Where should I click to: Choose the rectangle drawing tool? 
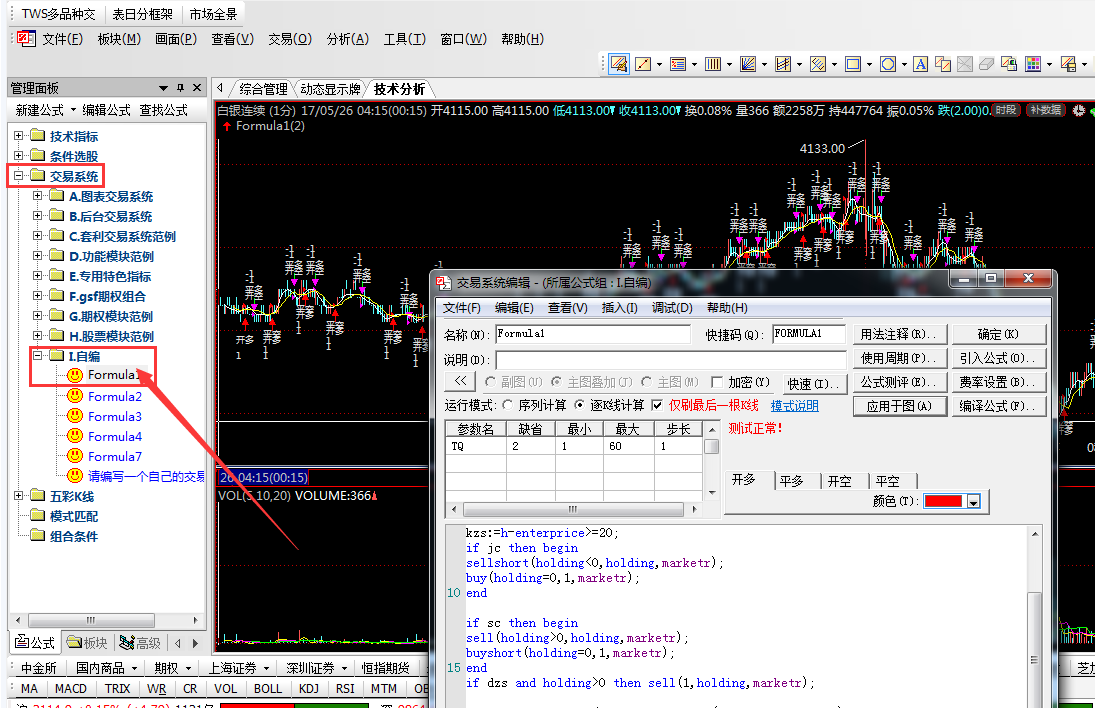click(x=853, y=64)
